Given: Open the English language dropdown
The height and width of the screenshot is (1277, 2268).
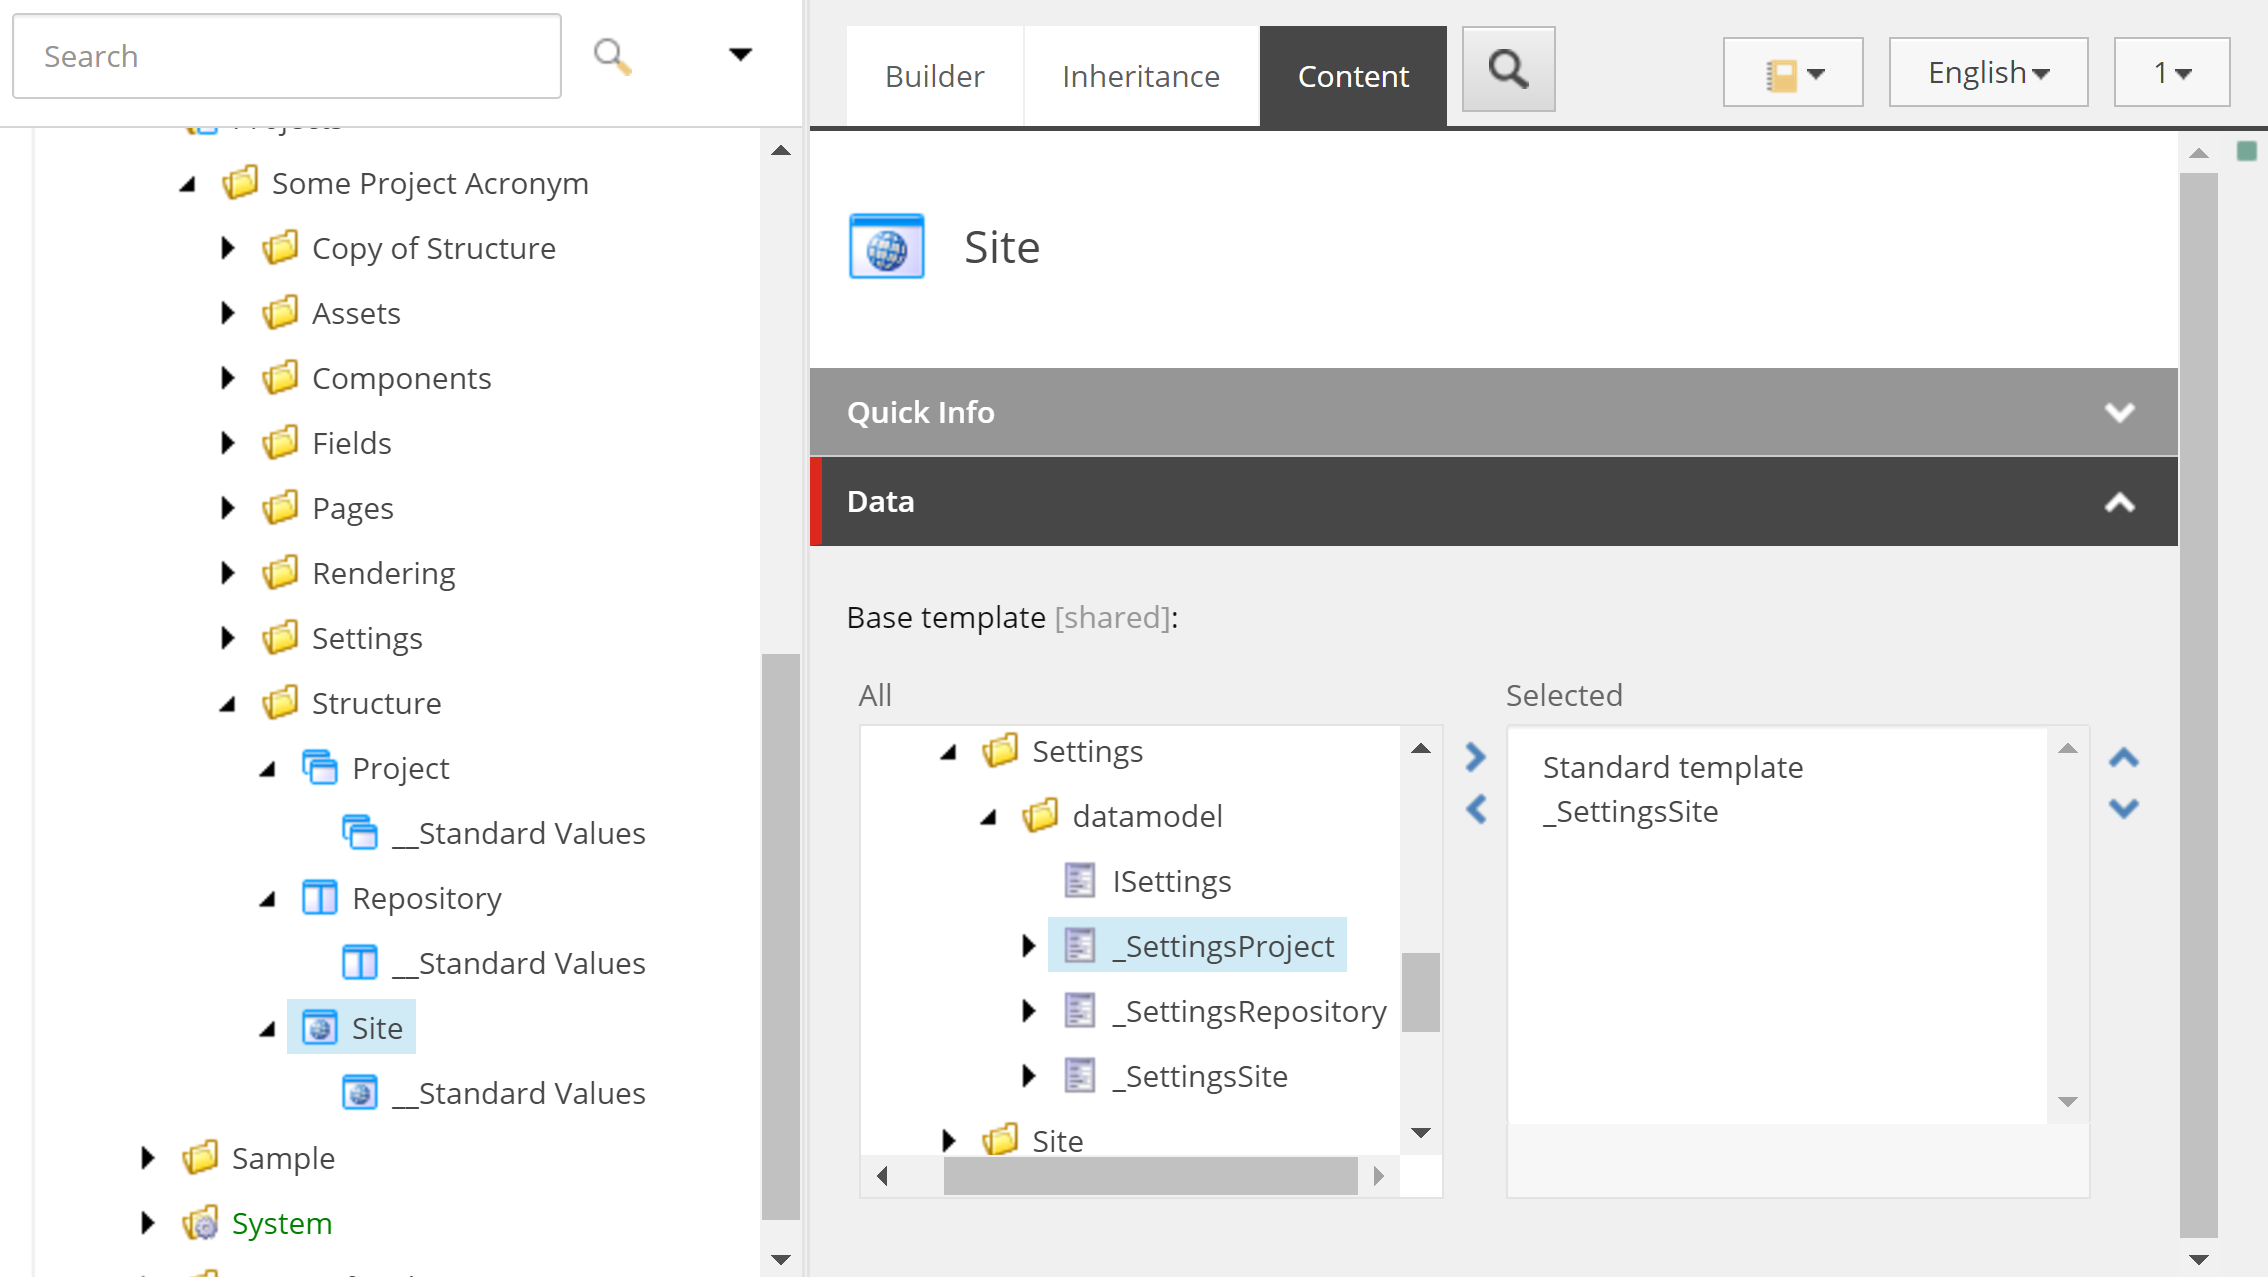Looking at the screenshot, I should 1987,71.
